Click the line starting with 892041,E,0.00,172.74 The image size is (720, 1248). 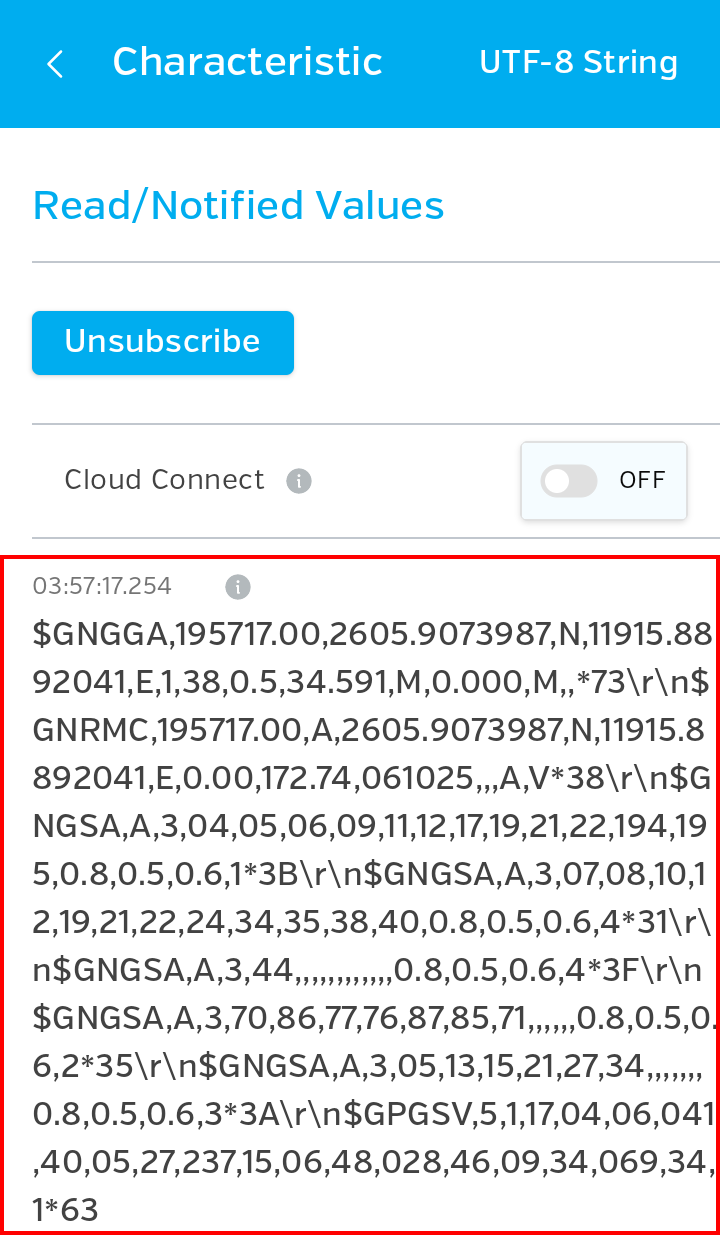pyautogui.click(x=372, y=778)
